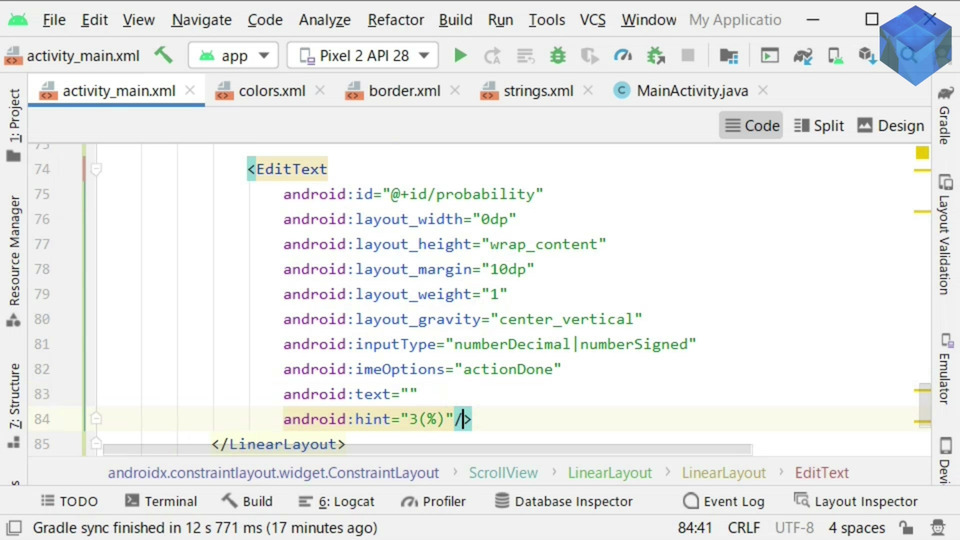Click the yellow inspection indicator square

pos(922,152)
